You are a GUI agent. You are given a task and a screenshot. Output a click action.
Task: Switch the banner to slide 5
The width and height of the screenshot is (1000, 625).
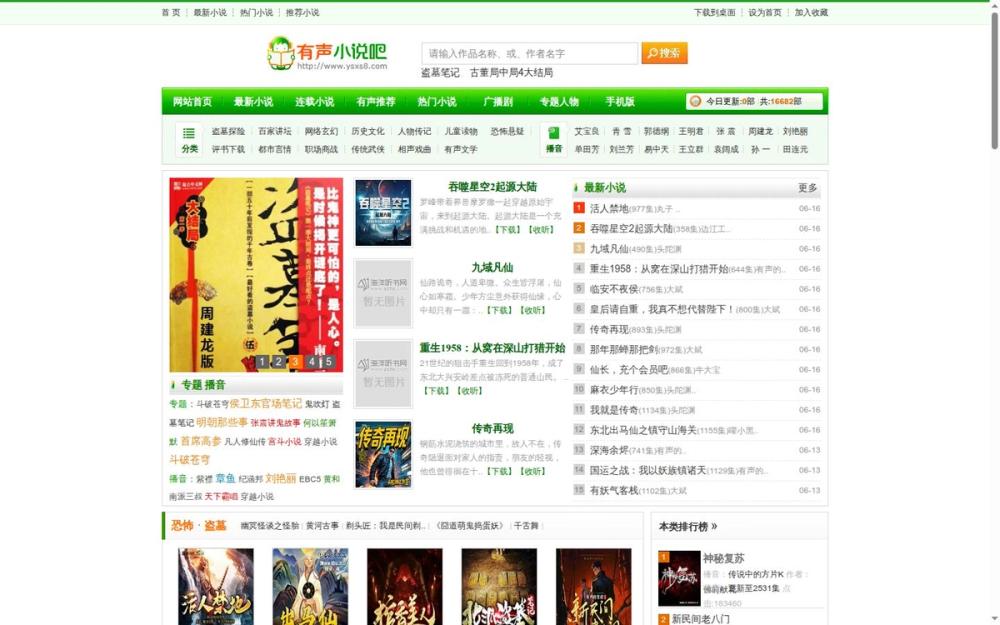pyautogui.click(x=328, y=362)
